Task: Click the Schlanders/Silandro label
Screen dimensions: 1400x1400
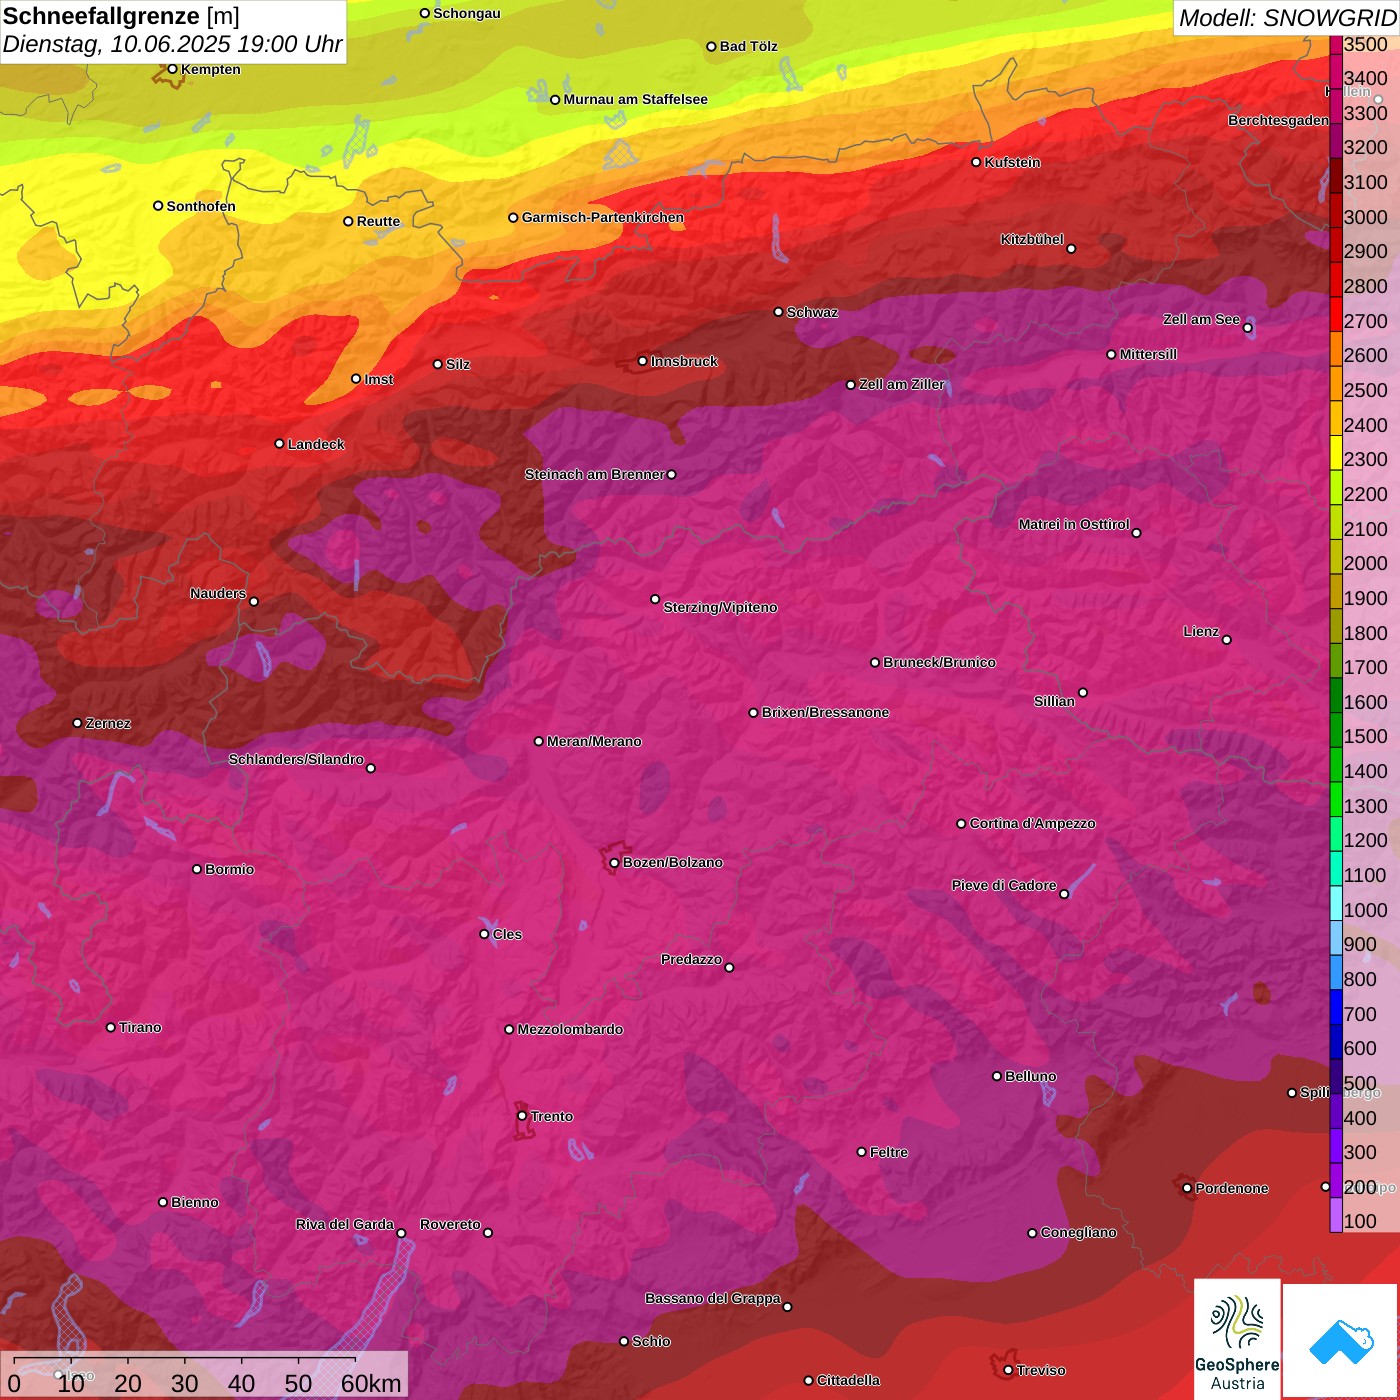Action: click(x=296, y=759)
